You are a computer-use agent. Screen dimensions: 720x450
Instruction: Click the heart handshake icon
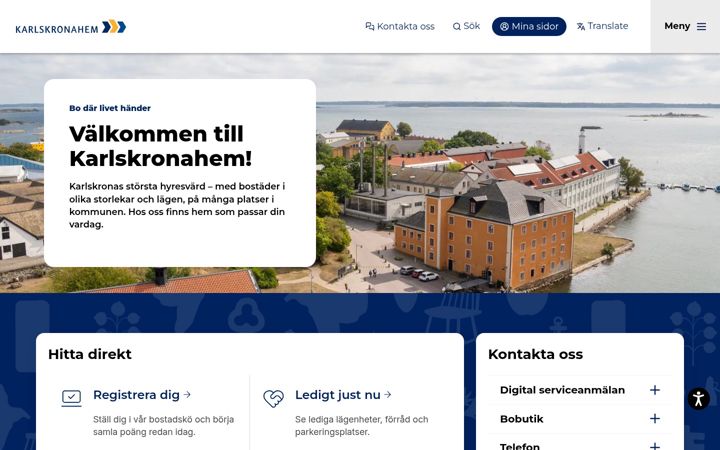click(x=274, y=398)
